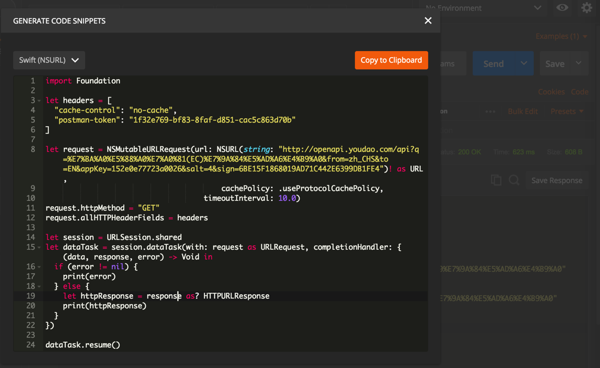Click the 'dataTask.resume()' line
This screenshot has height=368, width=600.
click(83, 345)
